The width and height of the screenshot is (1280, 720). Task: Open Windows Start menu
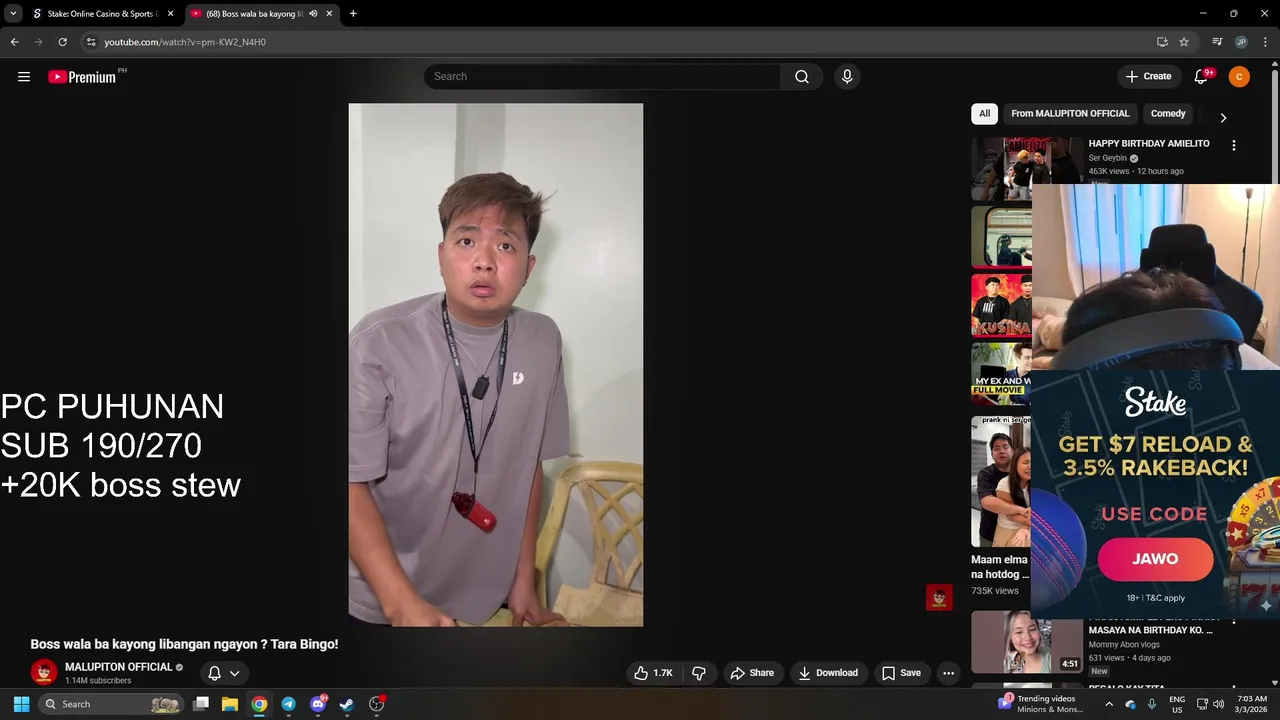point(21,704)
